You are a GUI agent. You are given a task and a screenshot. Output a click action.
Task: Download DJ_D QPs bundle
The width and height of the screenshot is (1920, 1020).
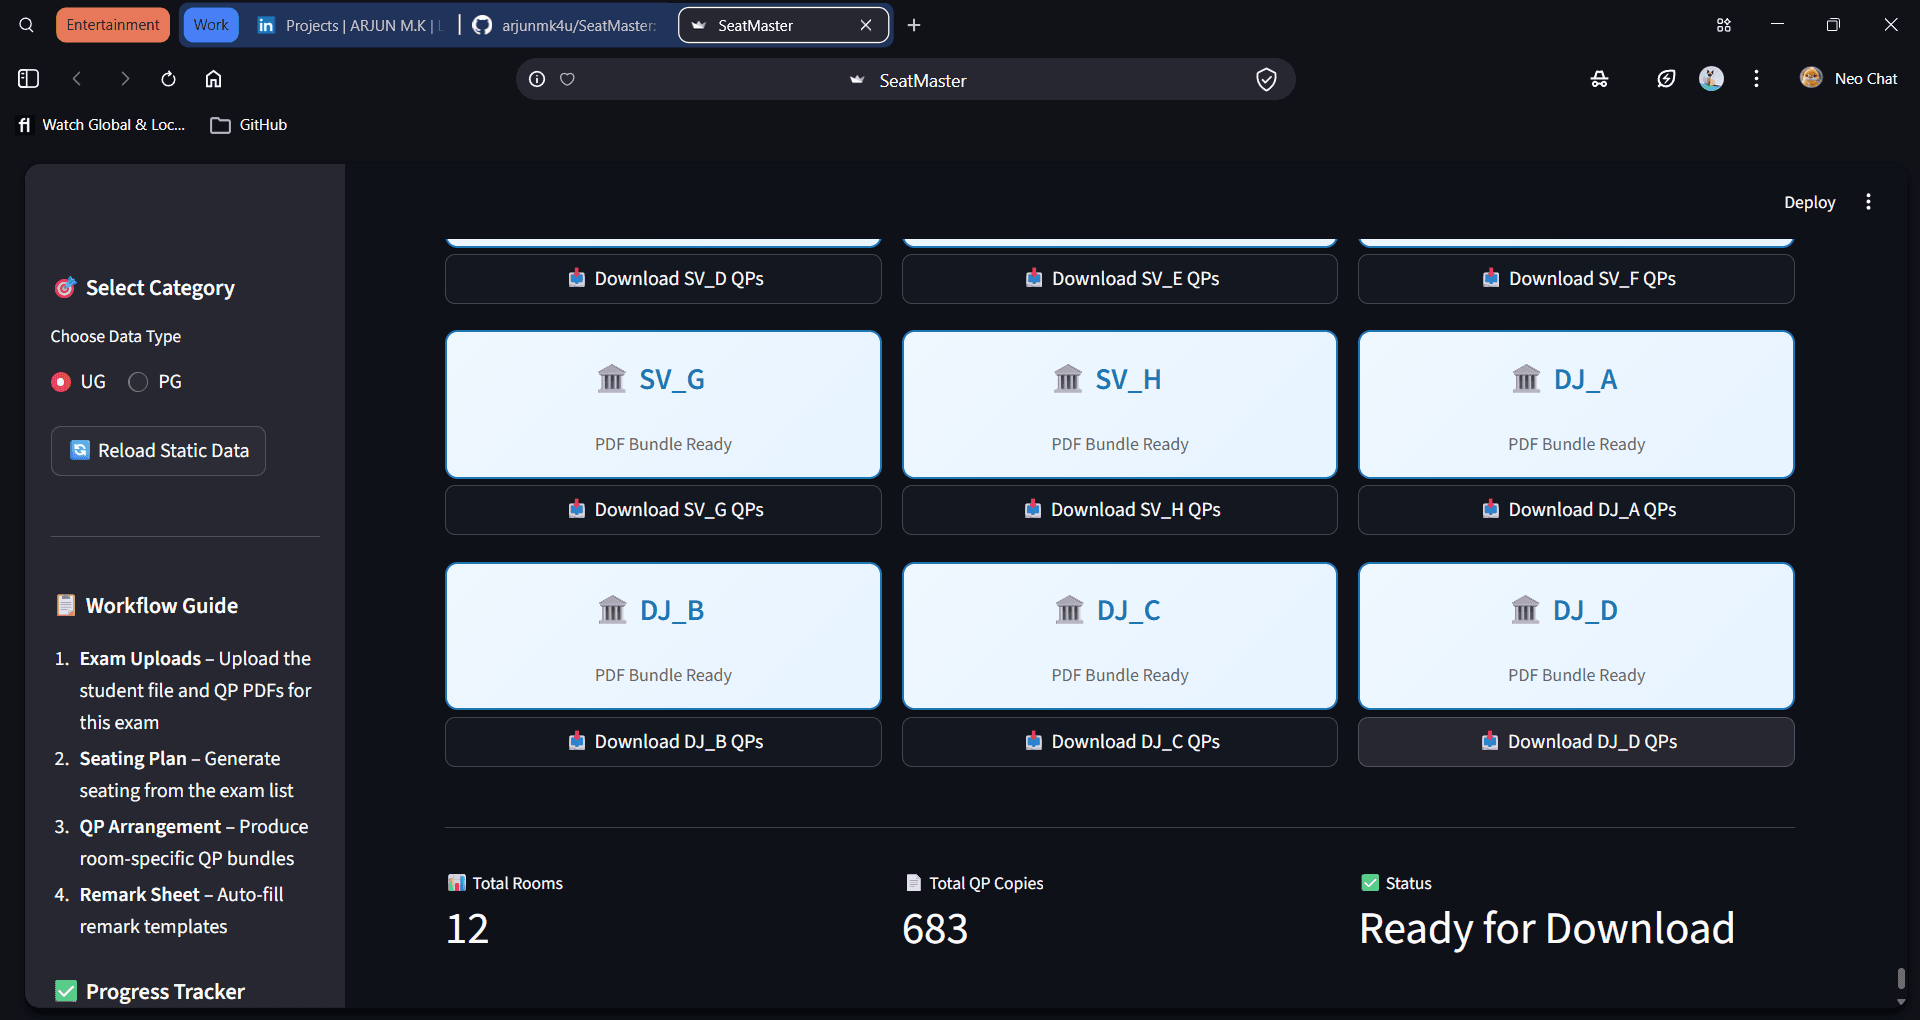(1576, 742)
